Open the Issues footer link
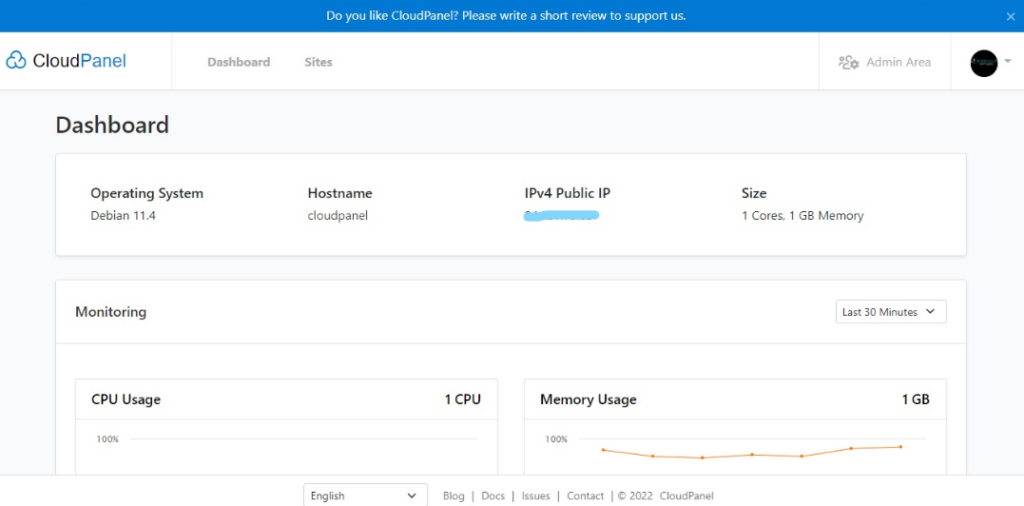Viewport: 1024px width, 506px height. click(x=536, y=496)
